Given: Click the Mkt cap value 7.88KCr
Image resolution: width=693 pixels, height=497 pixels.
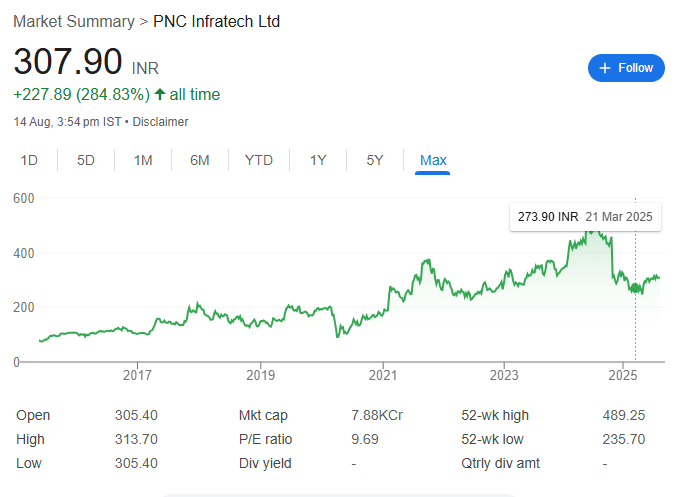Looking at the screenshot, I should point(377,415).
